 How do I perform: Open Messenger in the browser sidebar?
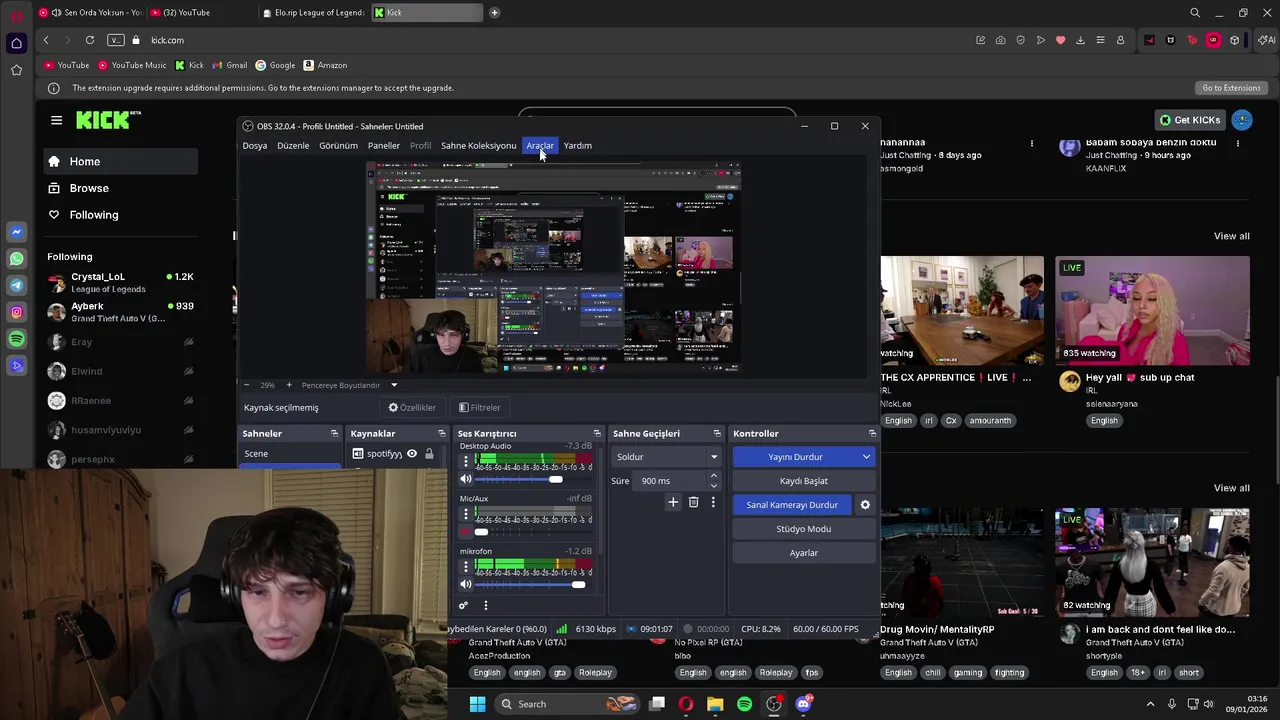(16, 232)
